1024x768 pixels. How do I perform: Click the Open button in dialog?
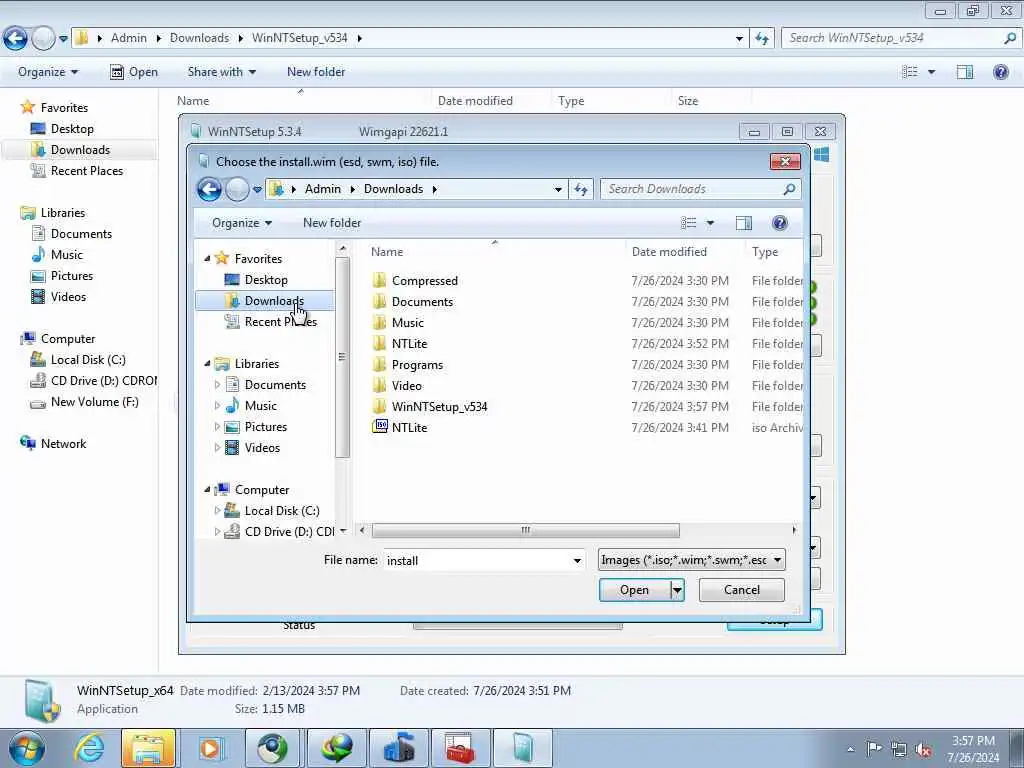635,590
